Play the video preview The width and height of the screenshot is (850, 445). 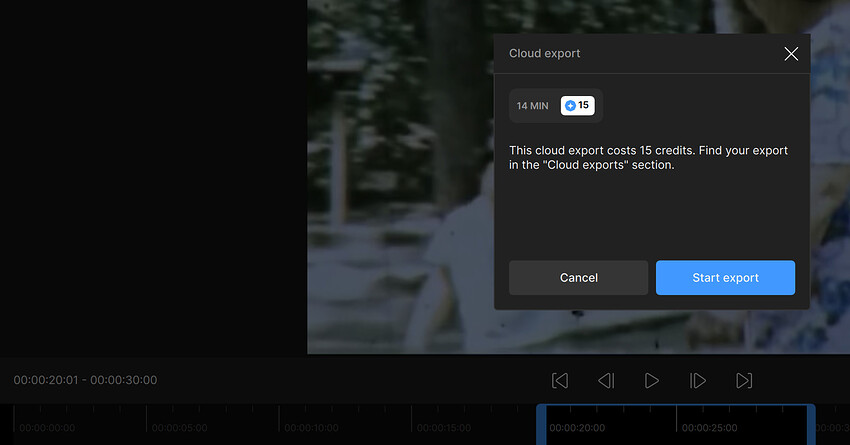click(652, 380)
